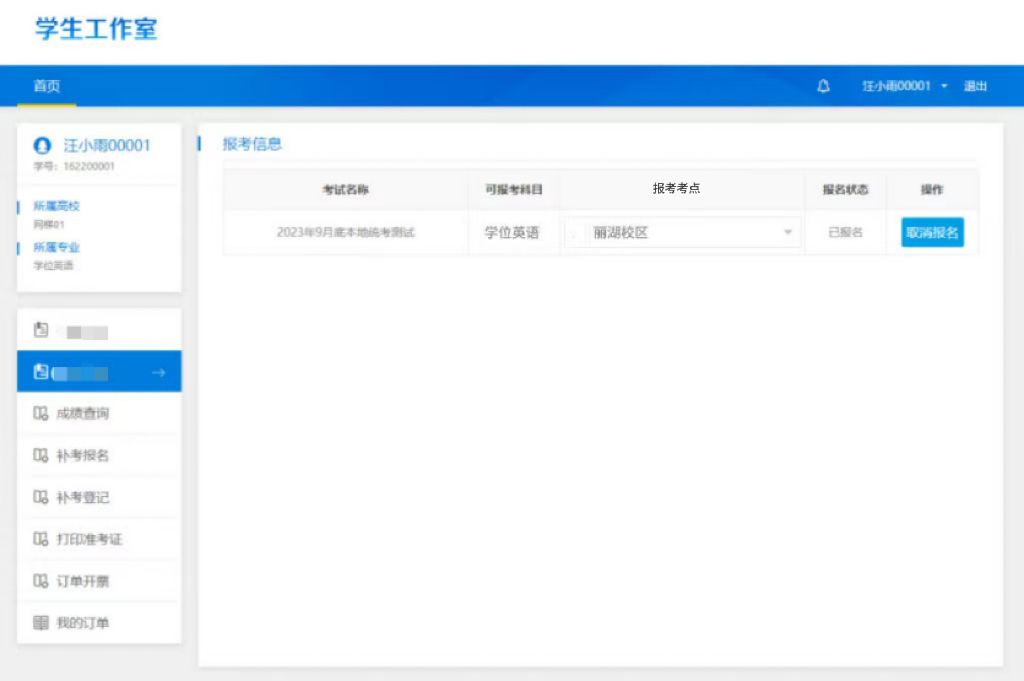1024x681 pixels.
Task: Select the 2023年9月底本地统考测试 exam row
Action: point(345,233)
